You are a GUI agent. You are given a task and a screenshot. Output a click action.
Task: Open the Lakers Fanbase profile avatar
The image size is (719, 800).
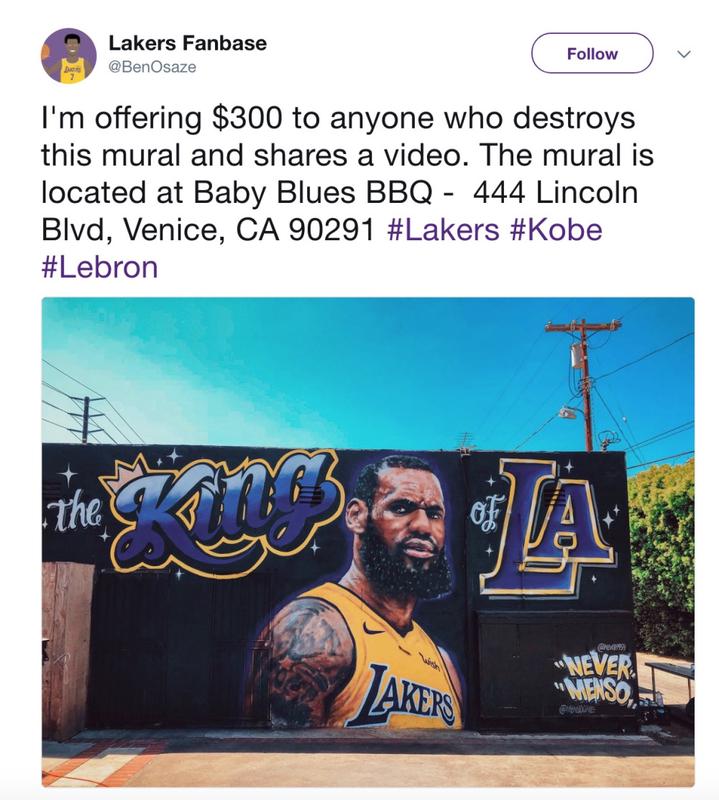tap(68, 56)
